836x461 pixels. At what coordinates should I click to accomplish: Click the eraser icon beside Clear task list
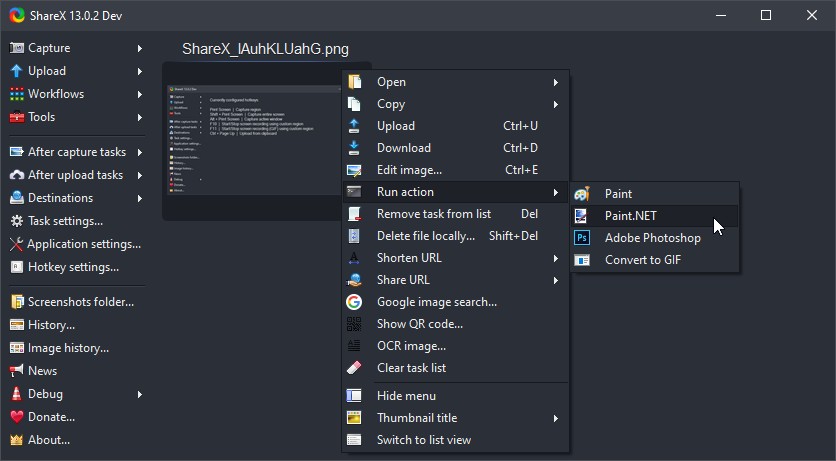[354, 368]
